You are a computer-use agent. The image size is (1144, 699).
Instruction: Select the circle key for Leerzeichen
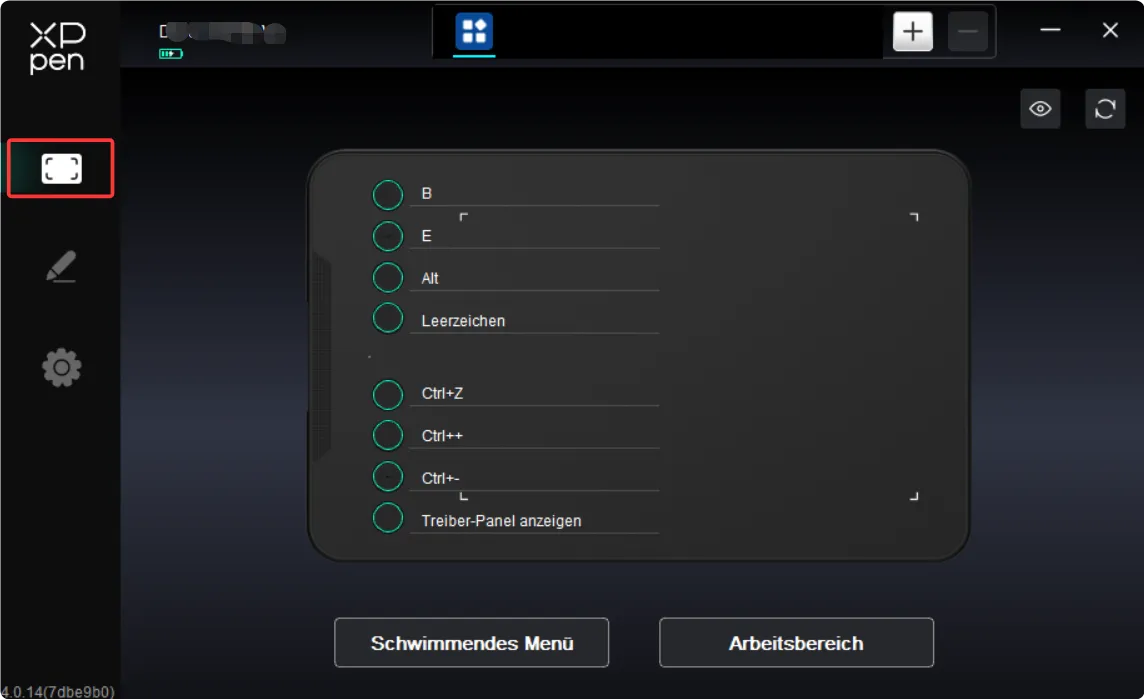387,318
